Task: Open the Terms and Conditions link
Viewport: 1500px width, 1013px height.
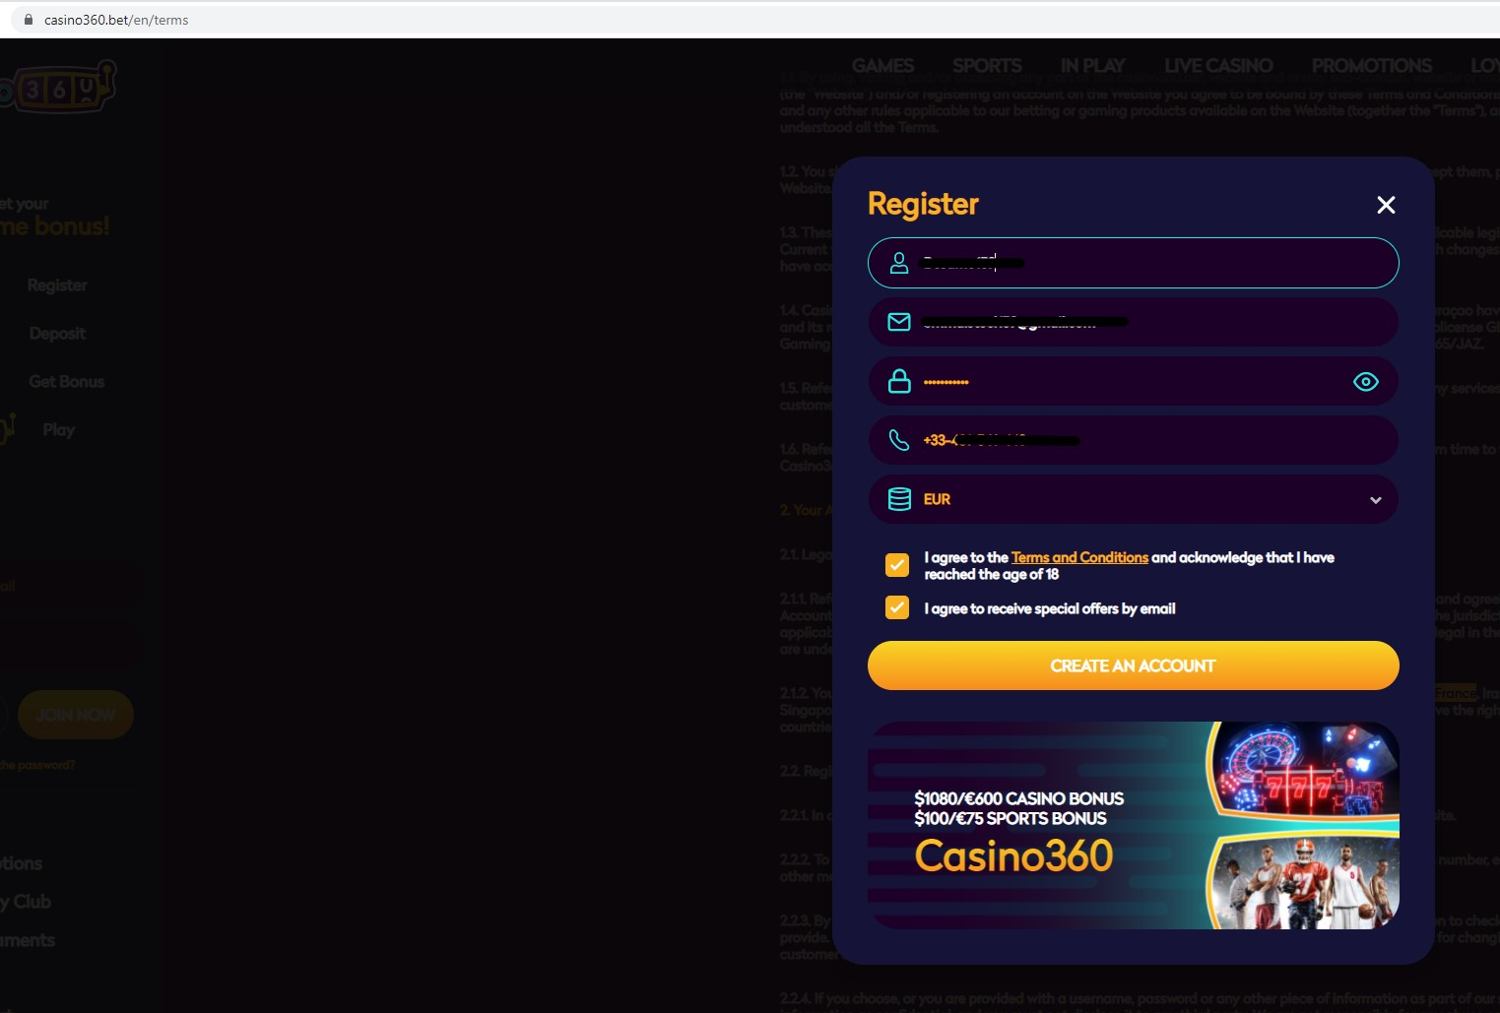Action: (1079, 557)
